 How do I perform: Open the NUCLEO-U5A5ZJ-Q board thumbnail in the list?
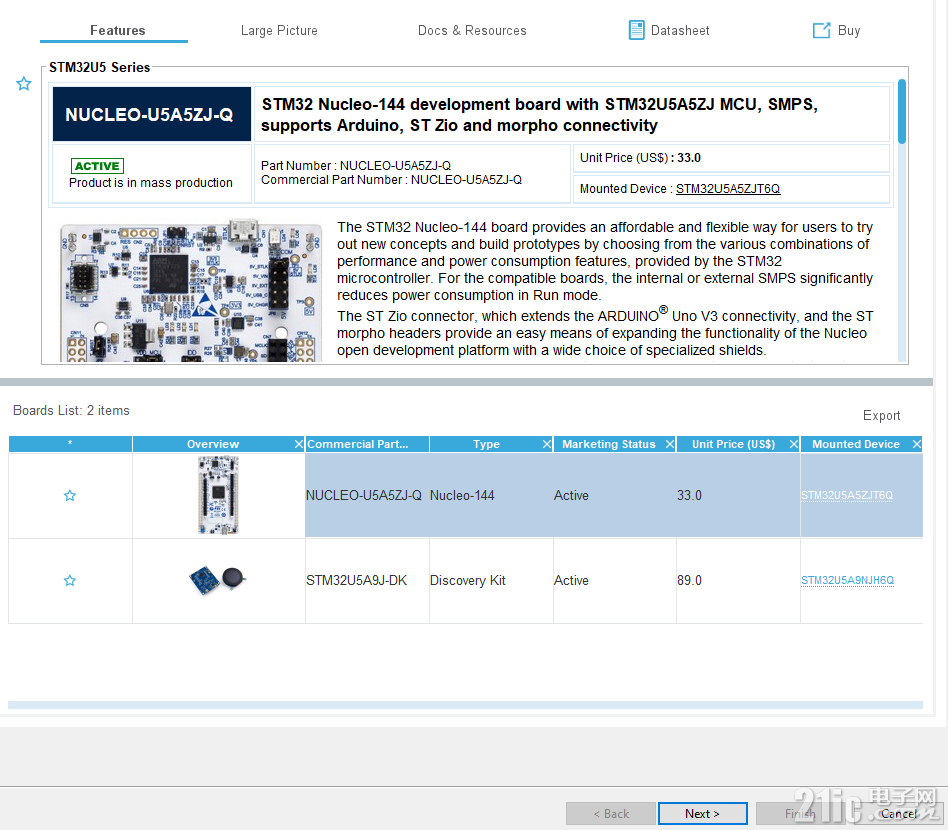click(x=218, y=495)
